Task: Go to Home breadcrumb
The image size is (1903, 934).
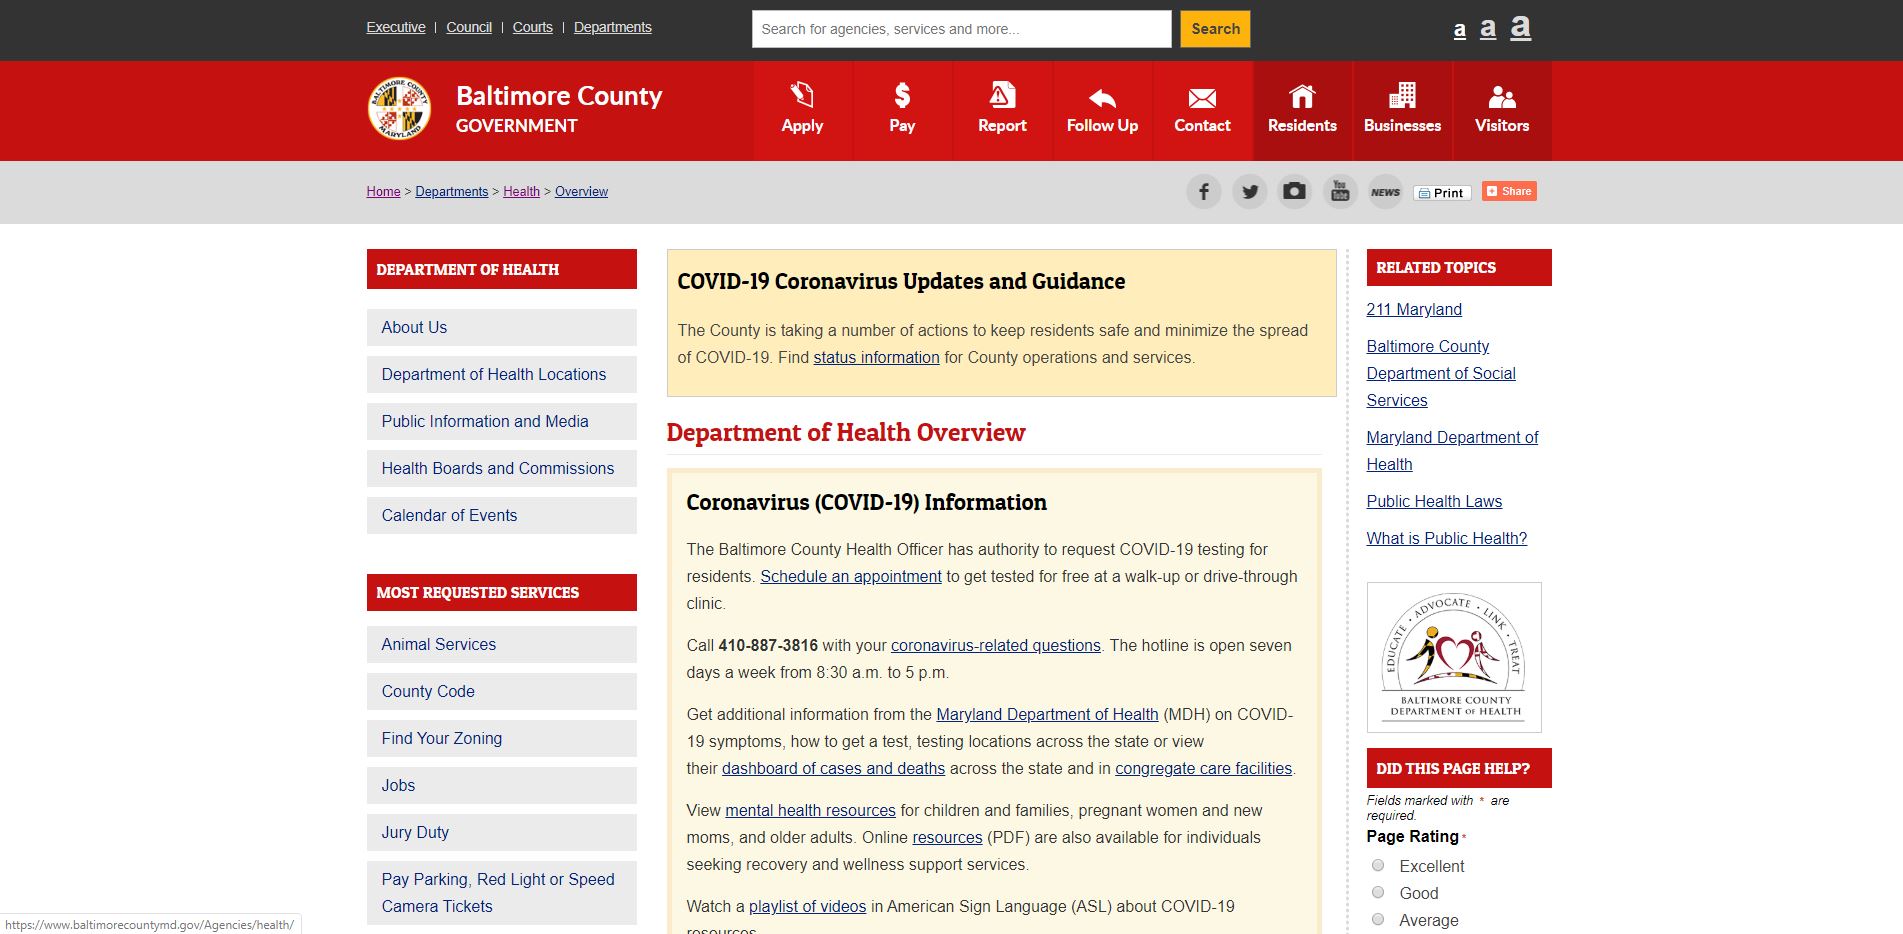Action: point(383,191)
